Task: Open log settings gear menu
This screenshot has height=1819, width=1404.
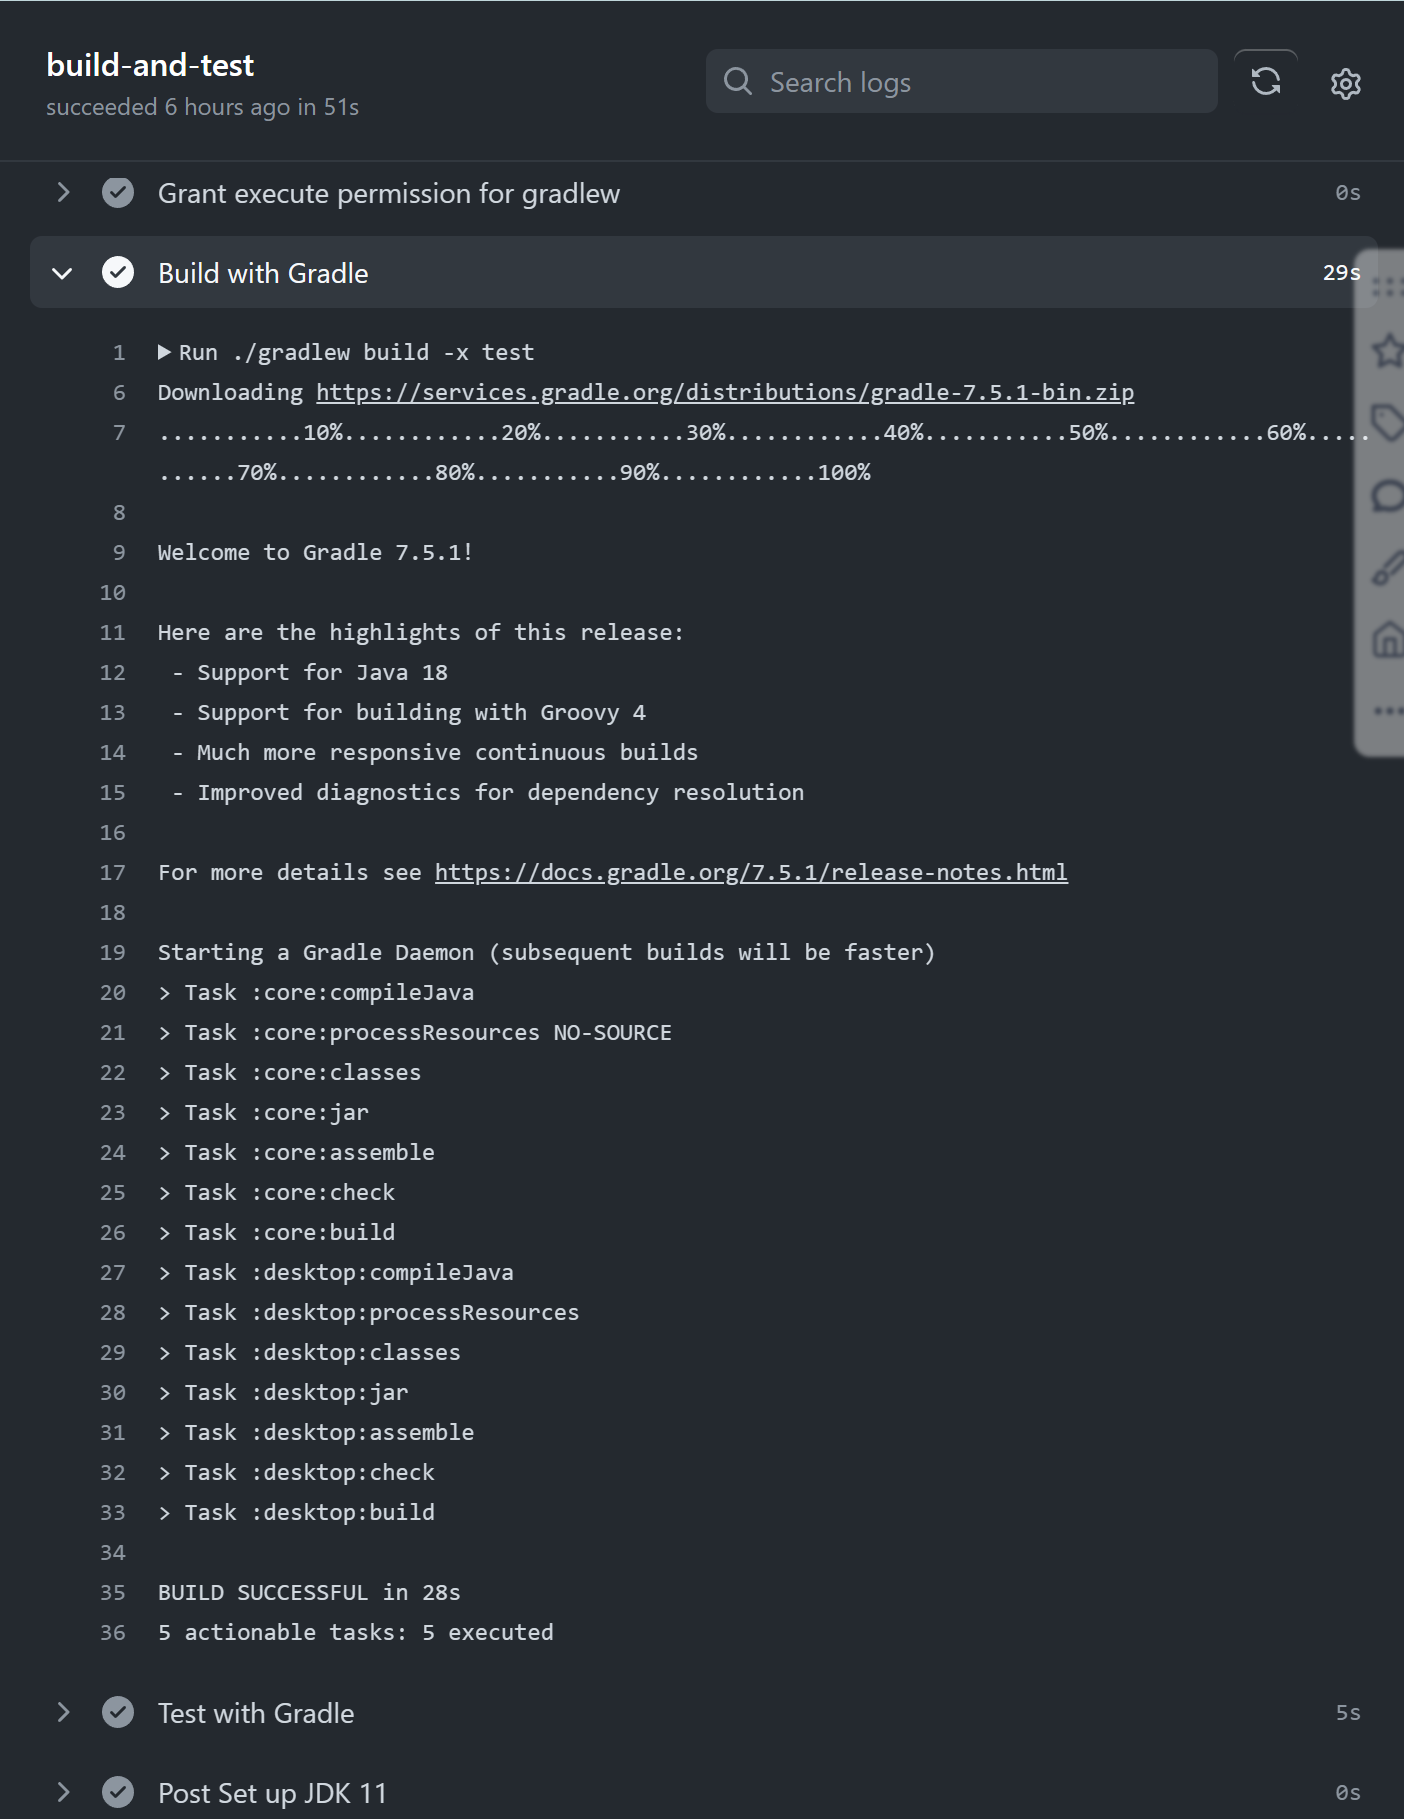Action: point(1345,84)
